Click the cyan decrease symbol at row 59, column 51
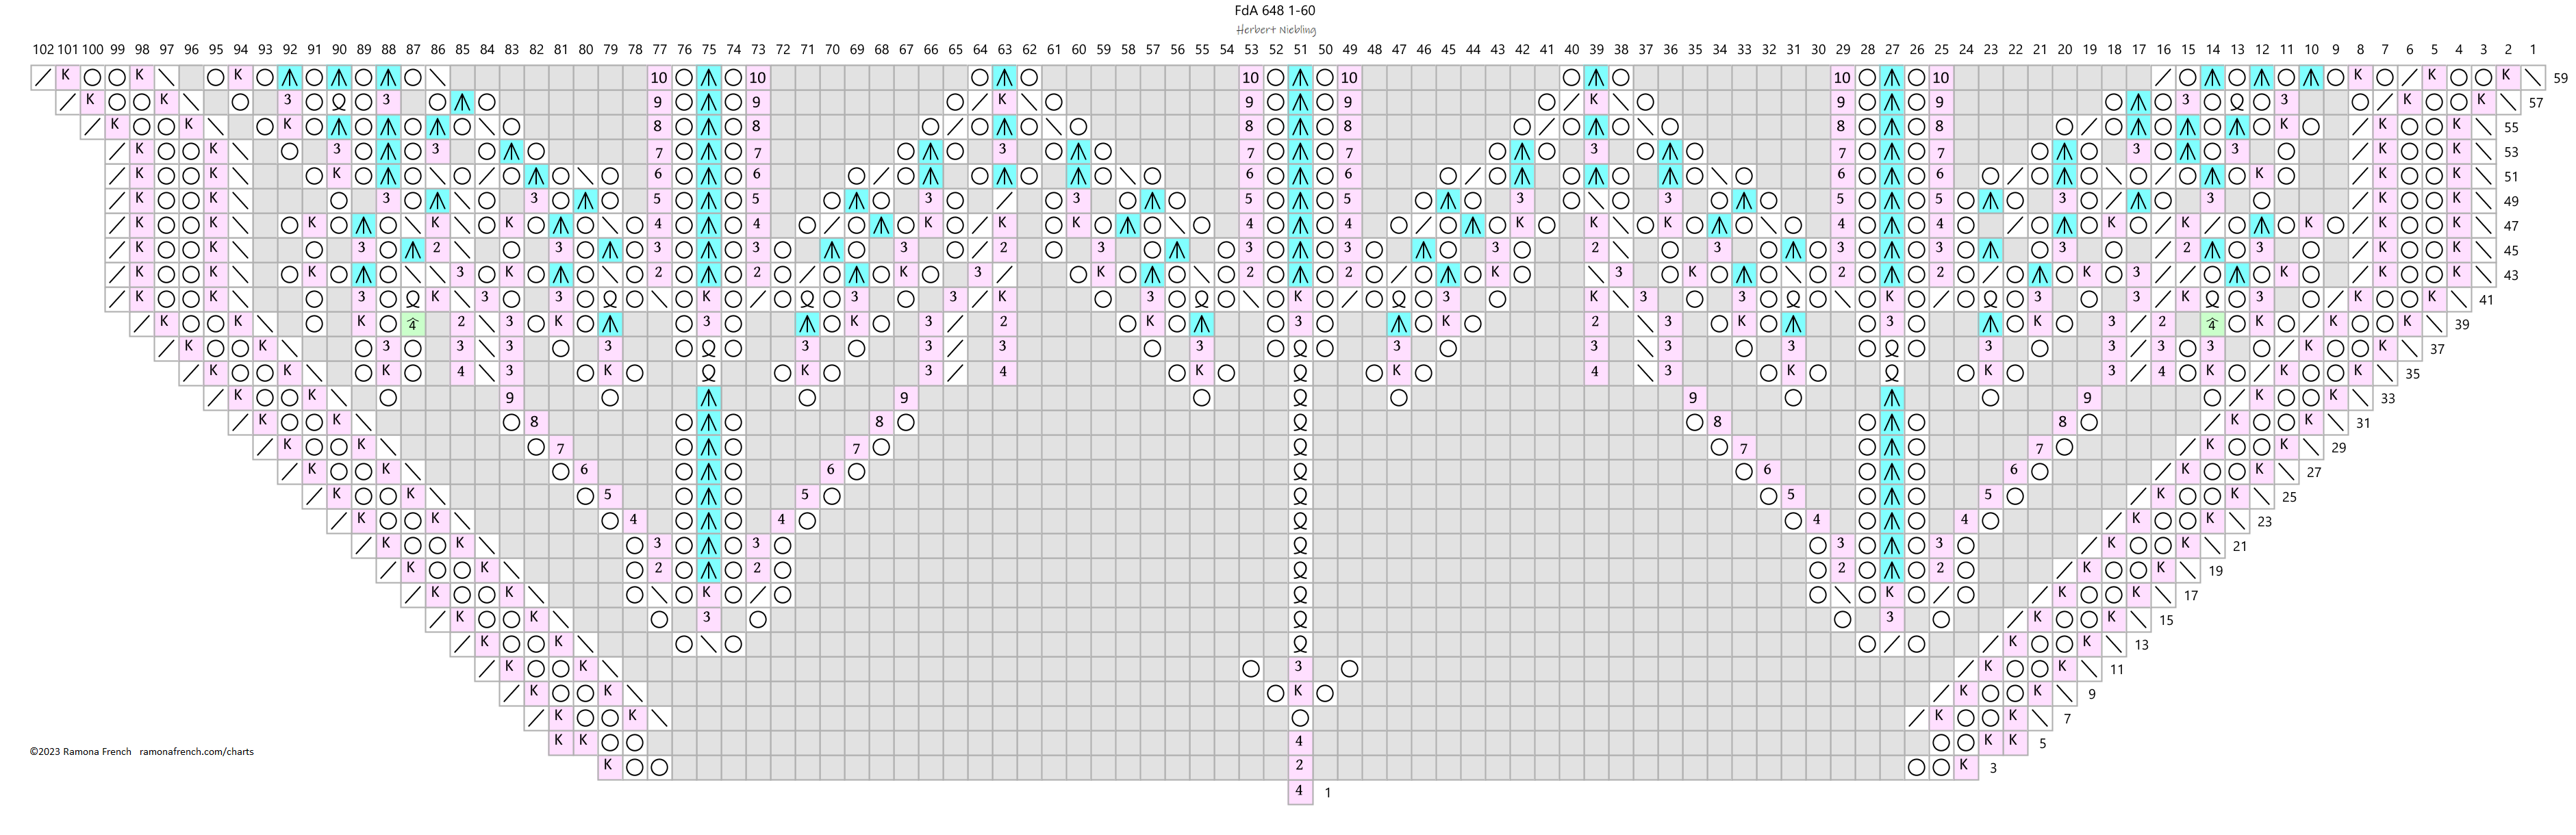The width and height of the screenshot is (2576, 835). click(1300, 77)
